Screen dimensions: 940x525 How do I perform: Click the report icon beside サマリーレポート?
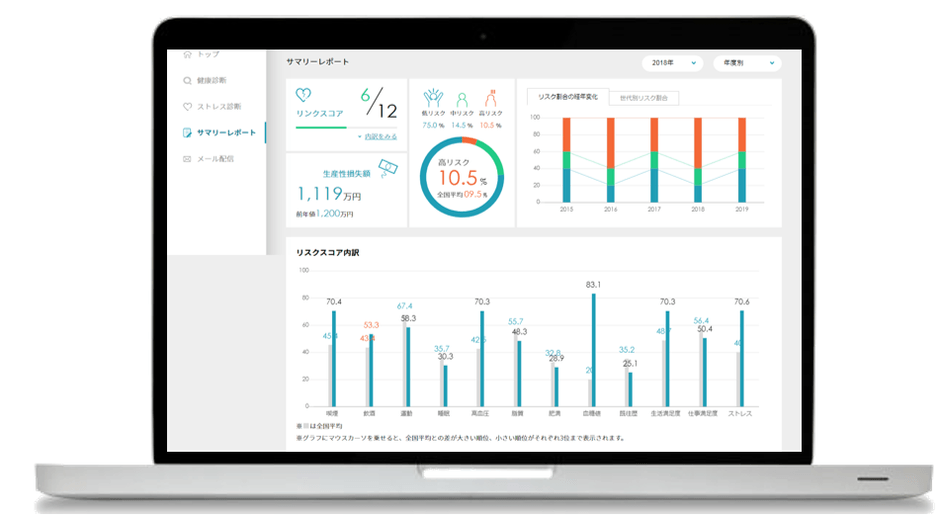click(x=188, y=132)
